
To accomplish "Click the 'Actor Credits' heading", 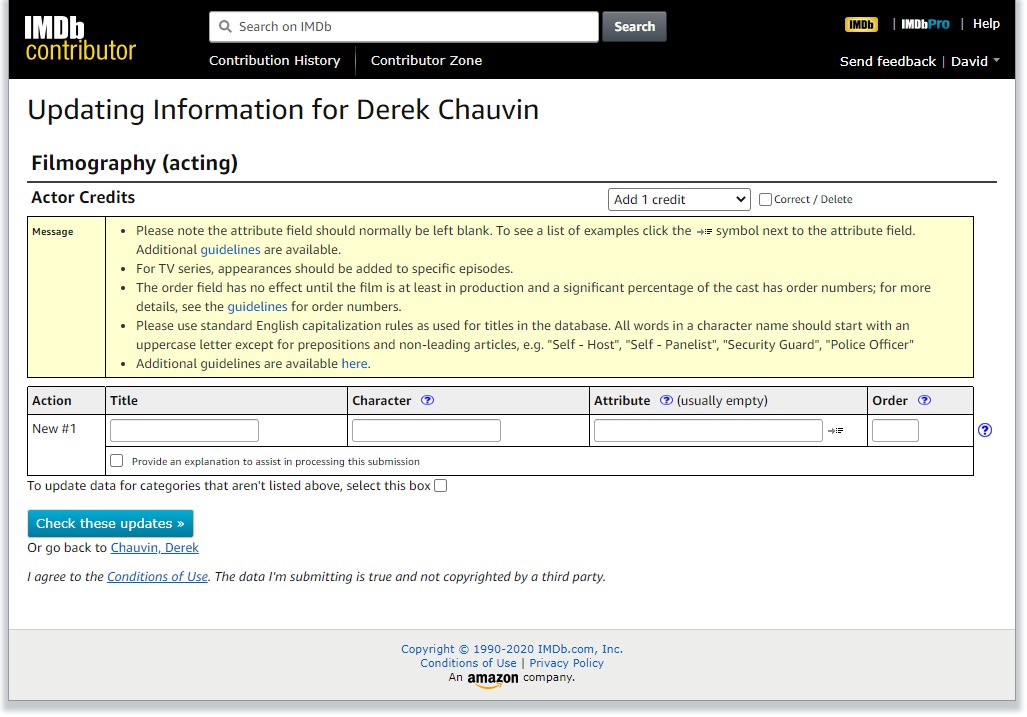I will click(83, 198).
